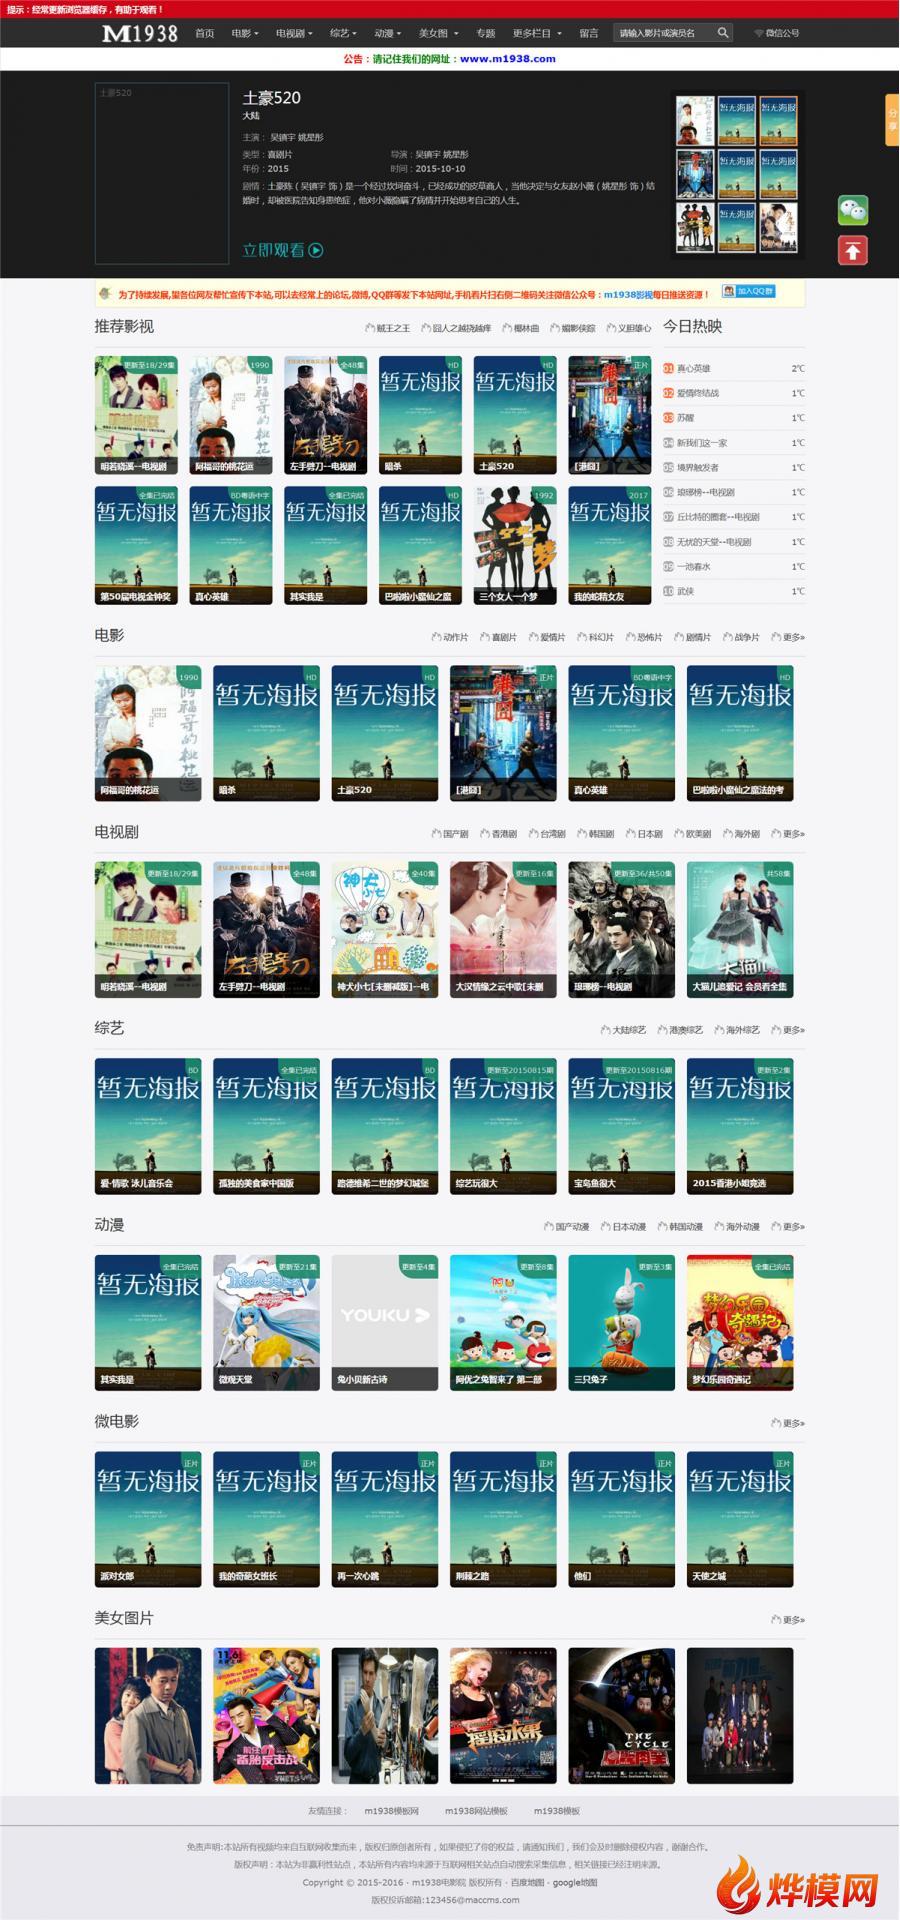Expand the 电影 nav dropdown

tap(245, 33)
